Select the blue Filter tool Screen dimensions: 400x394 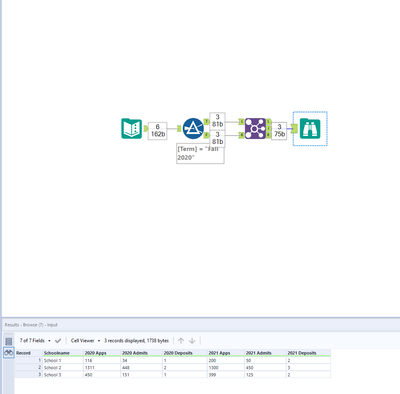[193, 129]
